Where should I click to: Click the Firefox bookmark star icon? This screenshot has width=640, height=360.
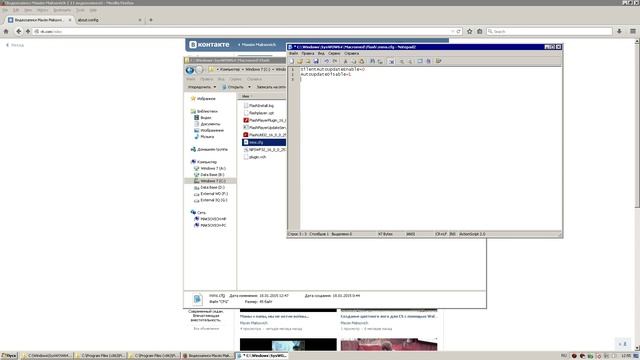[469, 31]
